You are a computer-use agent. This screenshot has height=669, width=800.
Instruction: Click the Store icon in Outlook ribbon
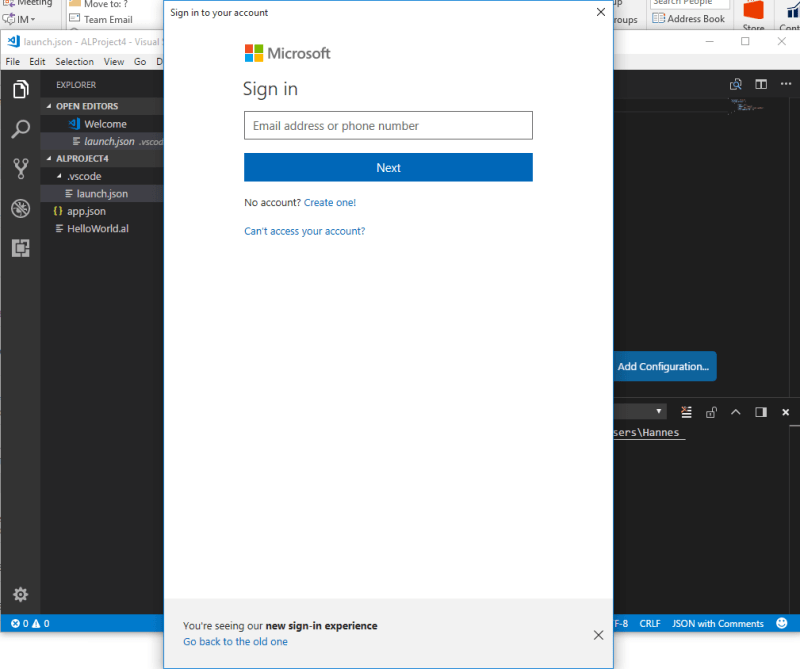pyautogui.click(x=754, y=15)
